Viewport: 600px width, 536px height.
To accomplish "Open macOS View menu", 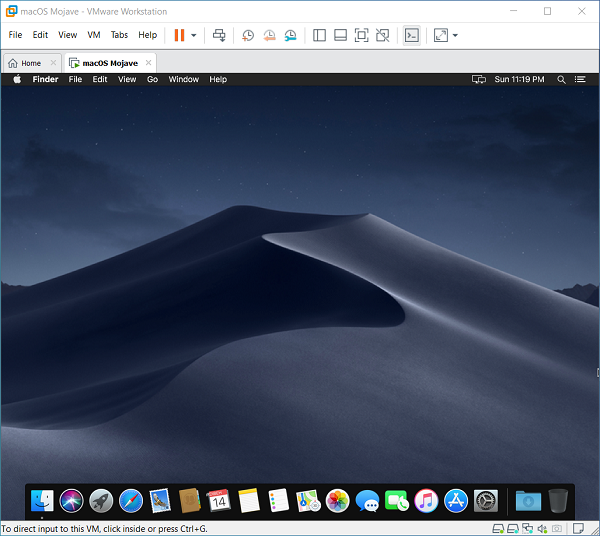I will click(x=127, y=79).
